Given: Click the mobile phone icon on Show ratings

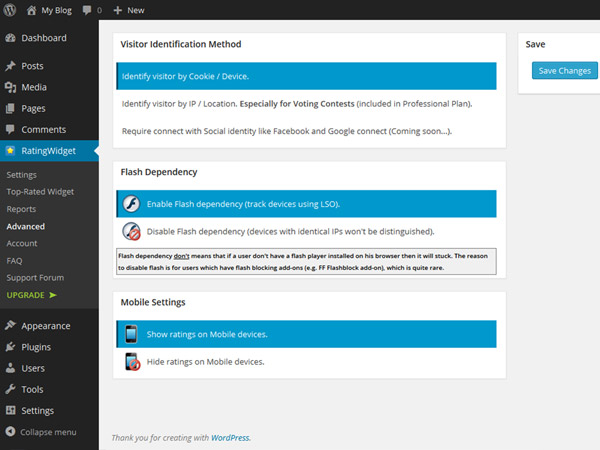Looking at the screenshot, I should click(x=131, y=334).
